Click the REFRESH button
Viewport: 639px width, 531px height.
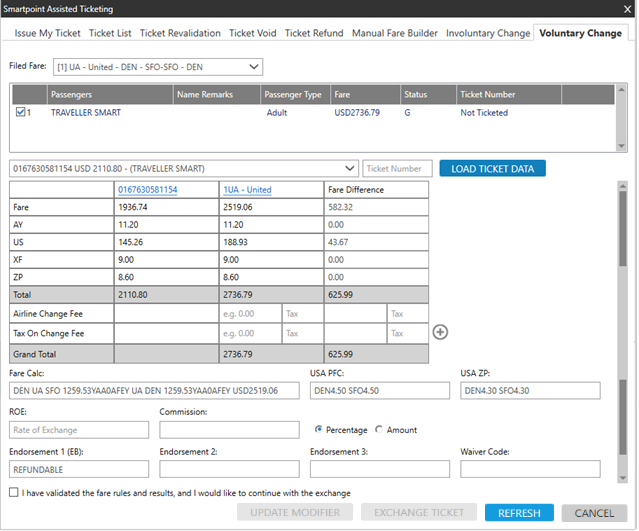519,513
